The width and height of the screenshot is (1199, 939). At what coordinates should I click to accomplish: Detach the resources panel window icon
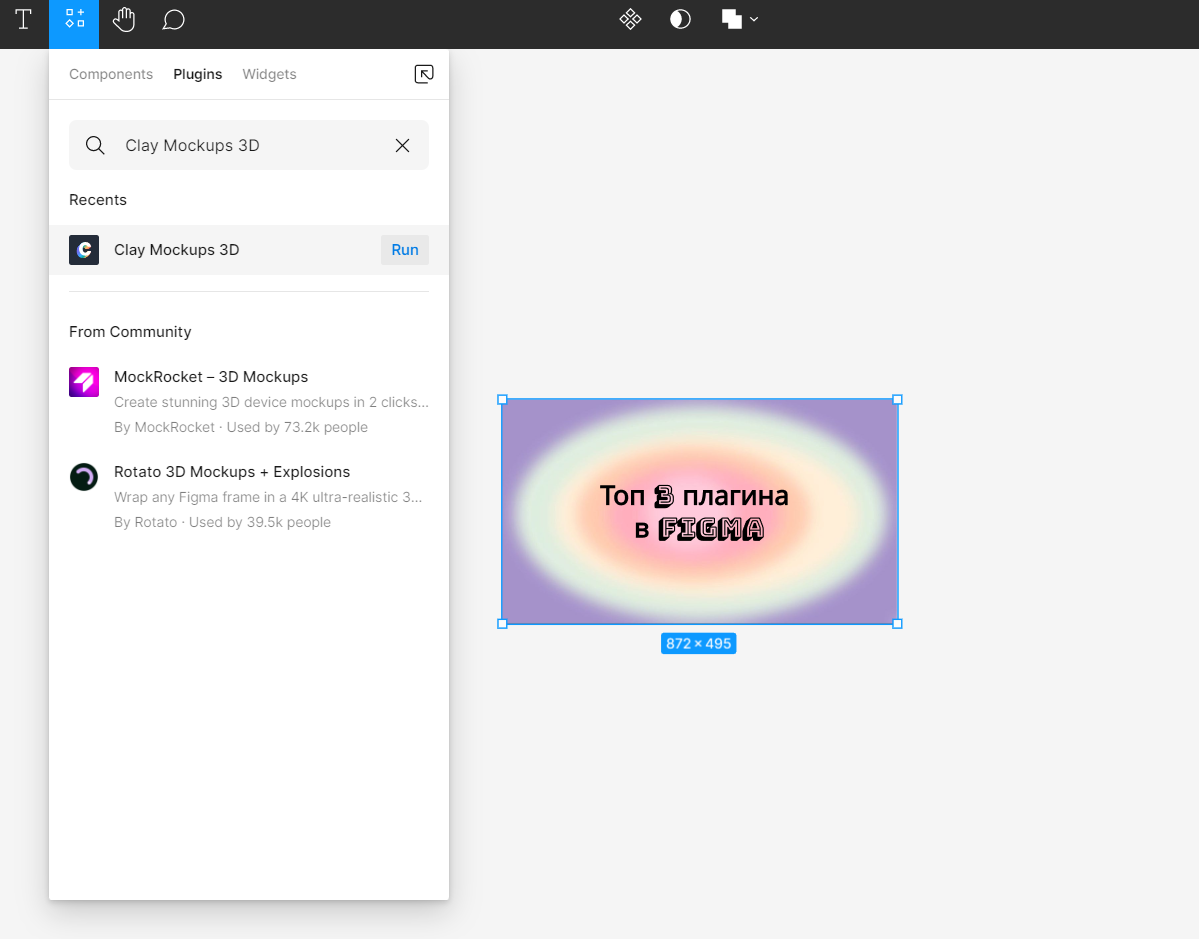(x=424, y=74)
